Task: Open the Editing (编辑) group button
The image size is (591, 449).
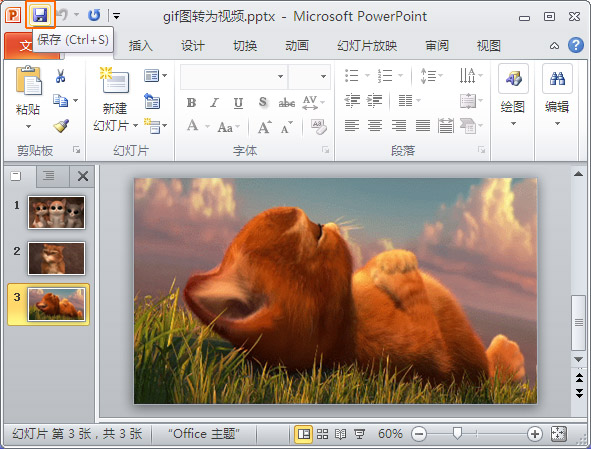Action: click(x=557, y=96)
